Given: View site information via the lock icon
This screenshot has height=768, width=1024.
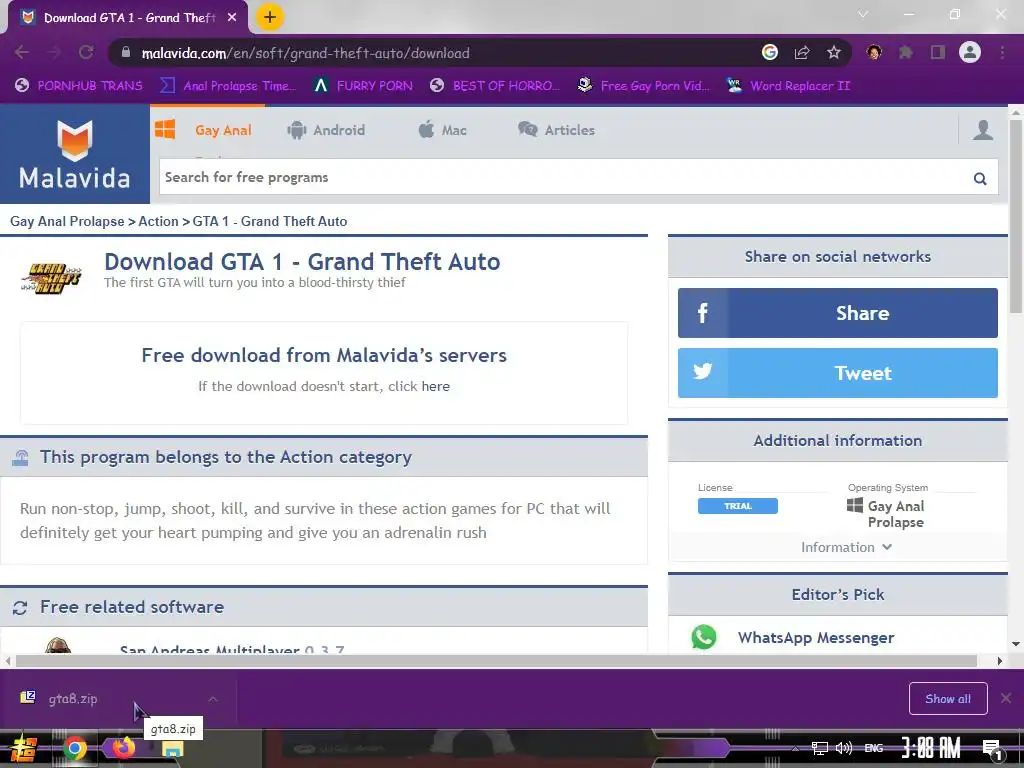Looking at the screenshot, I should click(x=126, y=53).
